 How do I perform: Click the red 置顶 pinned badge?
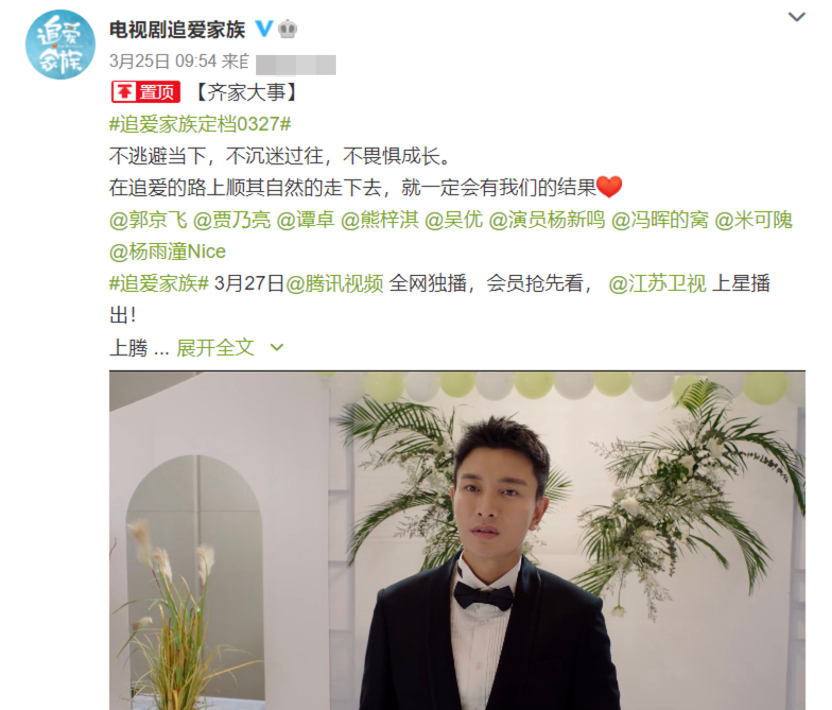point(146,92)
